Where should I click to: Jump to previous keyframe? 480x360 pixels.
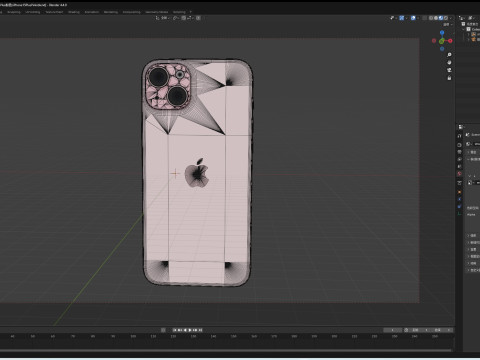180,330
